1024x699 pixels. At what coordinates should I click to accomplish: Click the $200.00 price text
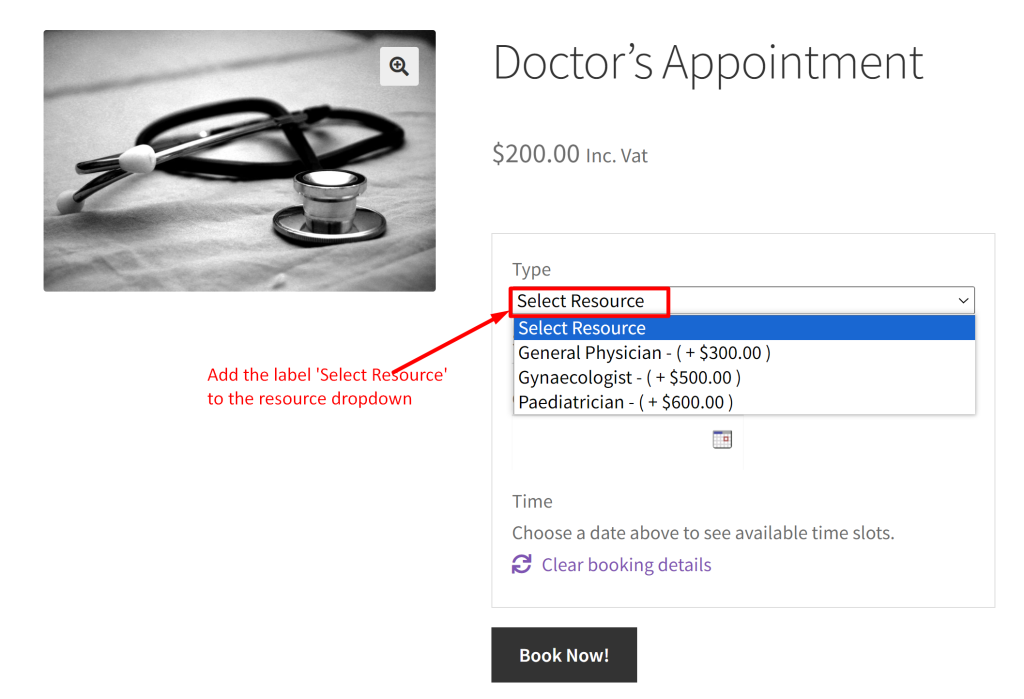535,155
